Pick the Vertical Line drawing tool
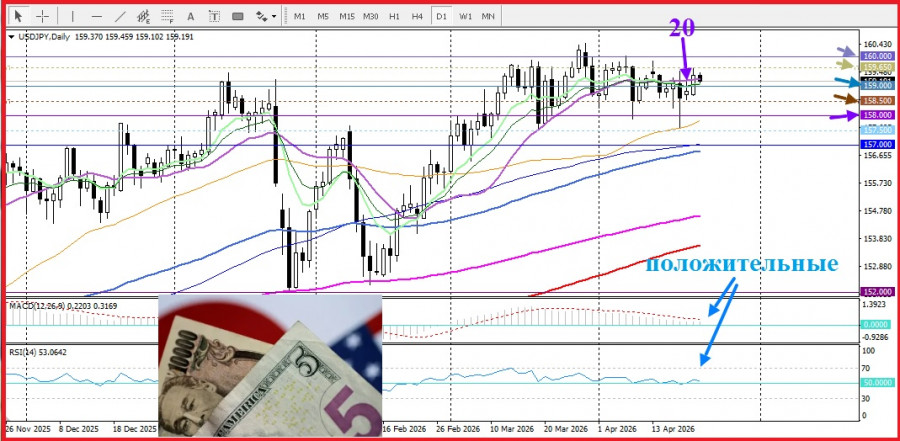The width and height of the screenshot is (900, 441). click(73, 16)
